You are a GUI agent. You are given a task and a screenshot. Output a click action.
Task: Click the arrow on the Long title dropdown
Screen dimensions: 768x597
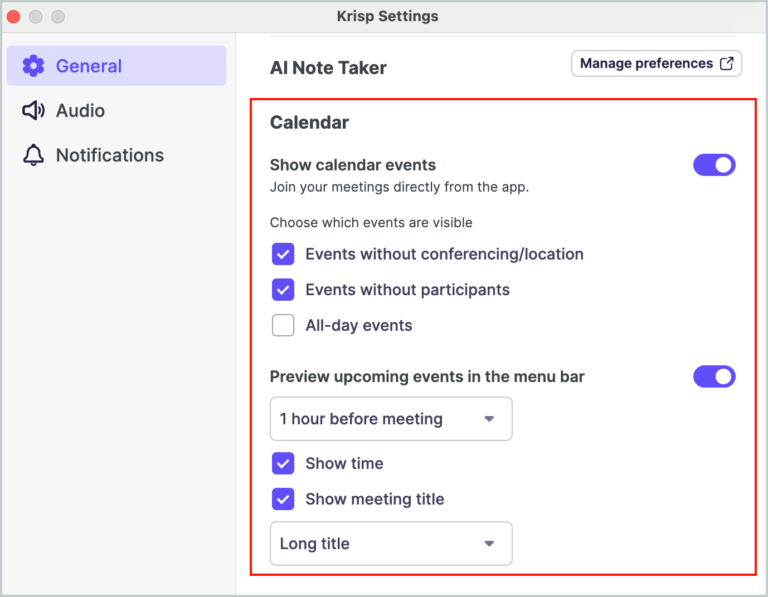click(489, 544)
